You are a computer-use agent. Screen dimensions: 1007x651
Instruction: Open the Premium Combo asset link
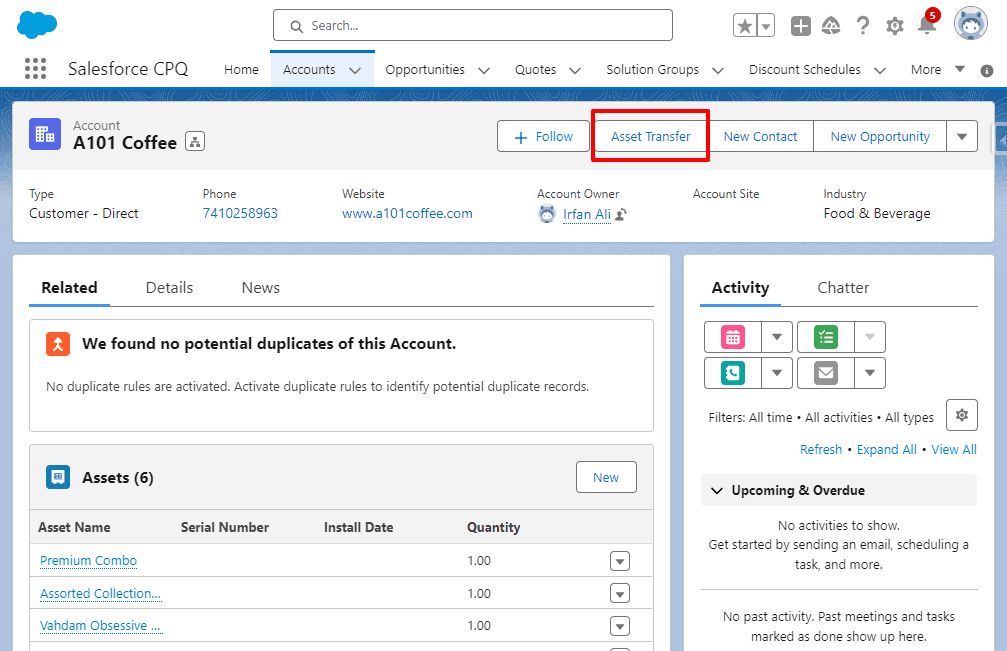point(89,560)
